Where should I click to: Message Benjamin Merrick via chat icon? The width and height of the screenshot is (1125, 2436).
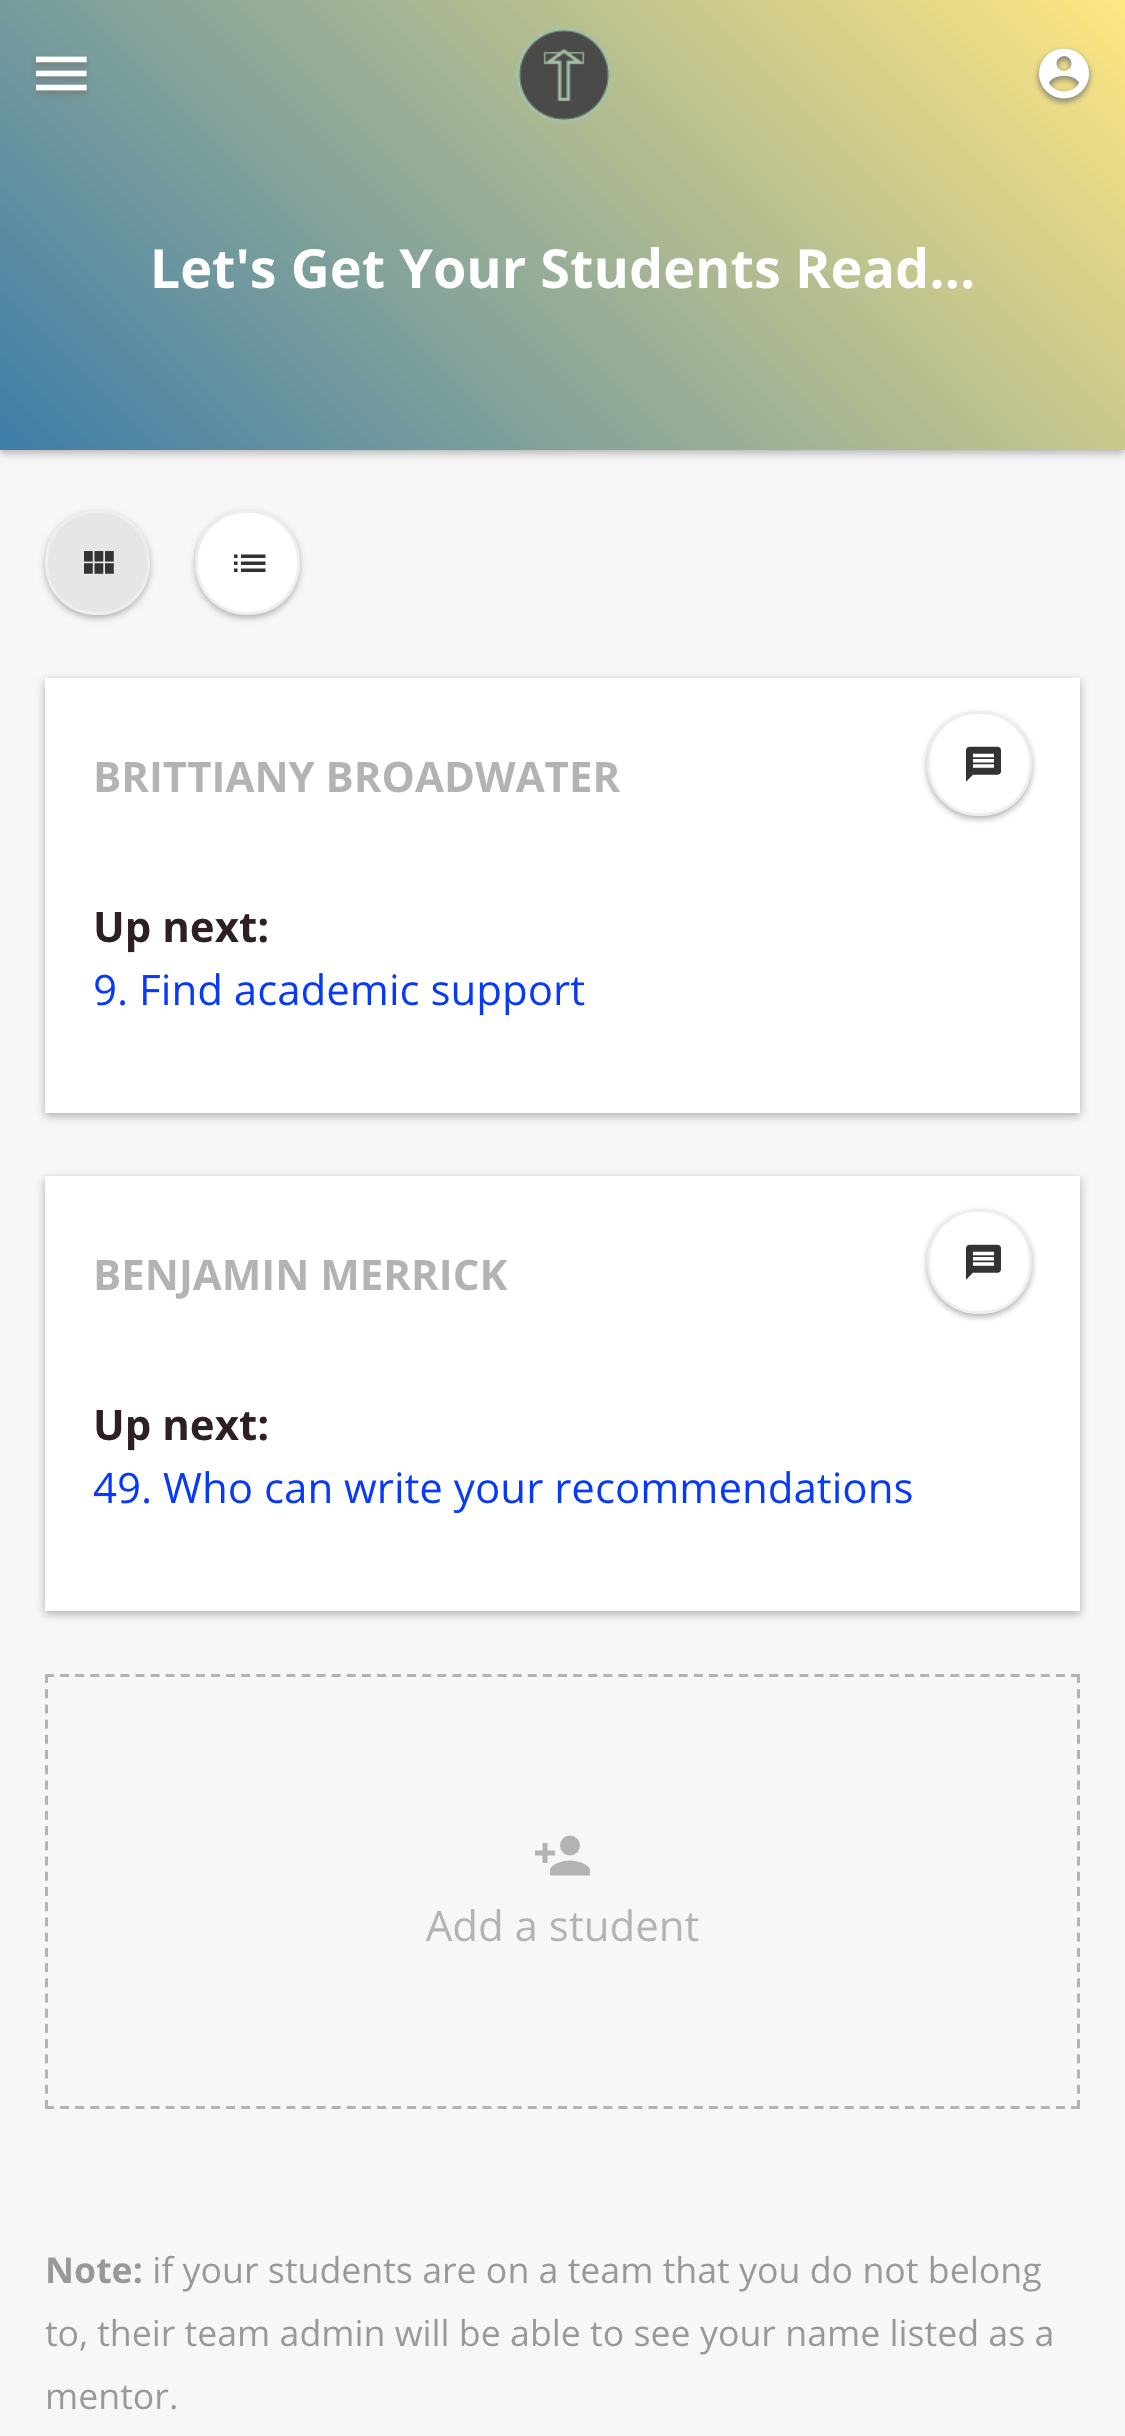[981, 1262]
